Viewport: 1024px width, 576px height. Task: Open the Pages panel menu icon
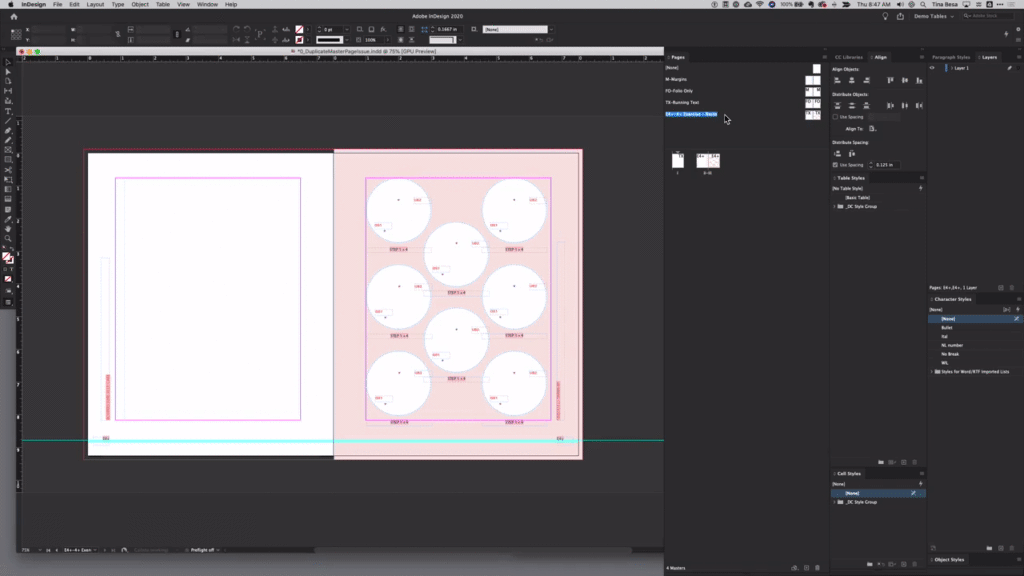[823, 57]
